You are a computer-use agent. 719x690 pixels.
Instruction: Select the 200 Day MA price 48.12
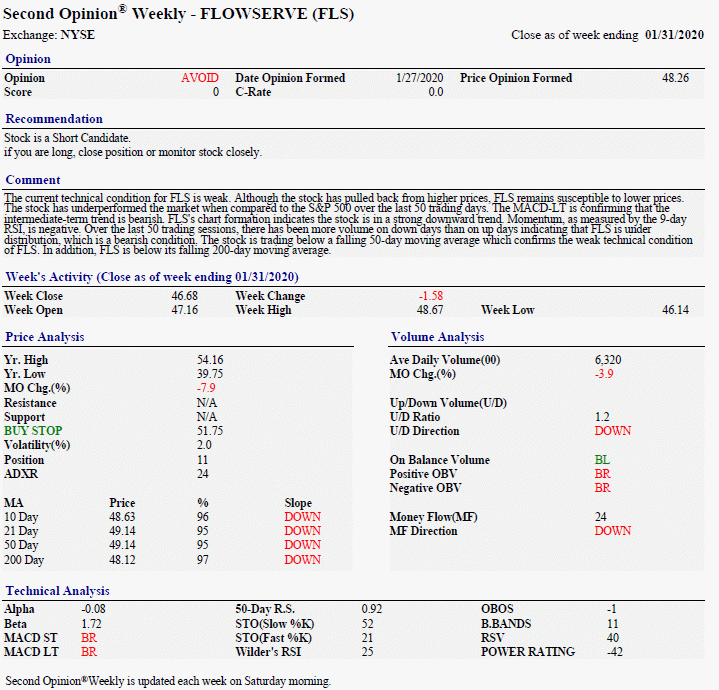122,560
